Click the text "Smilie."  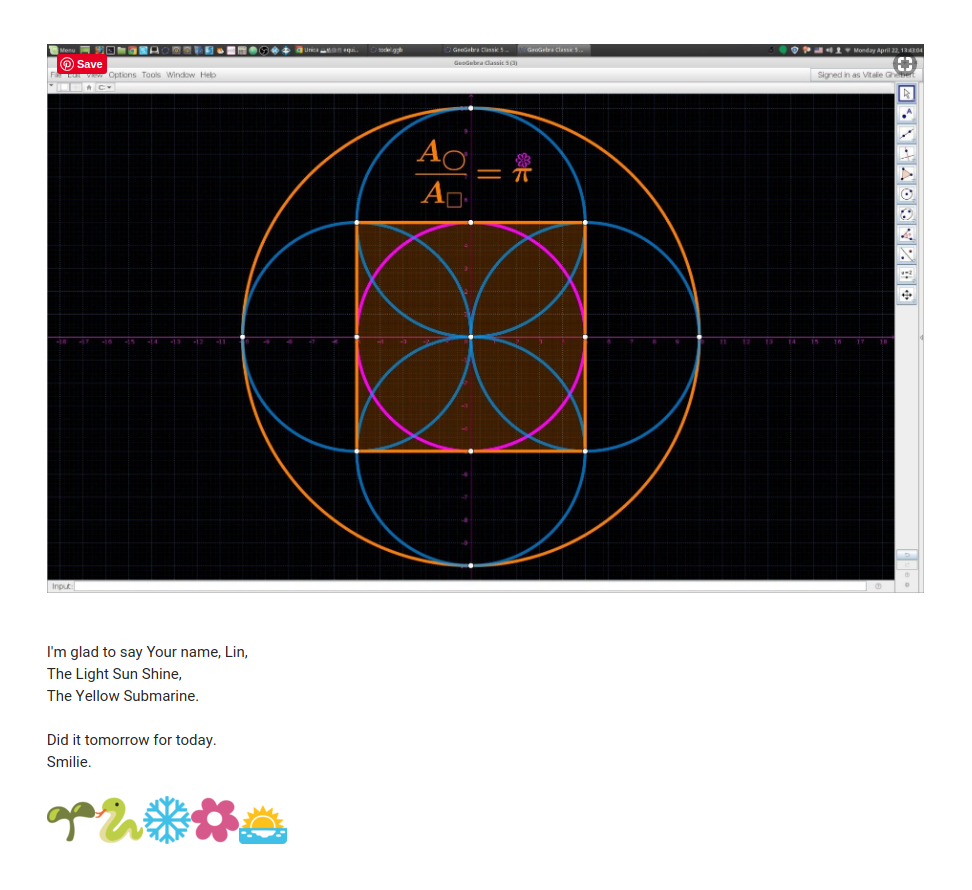tap(69, 762)
